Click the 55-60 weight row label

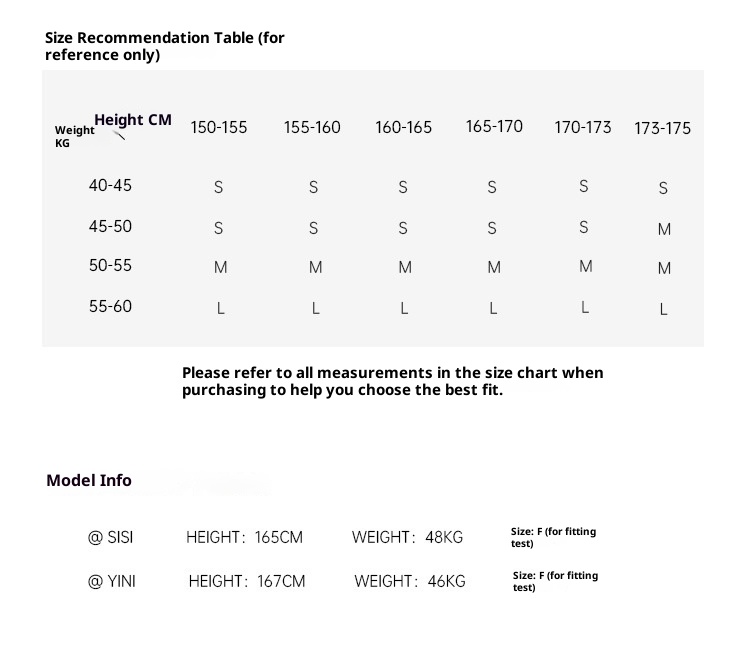coord(110,307)
